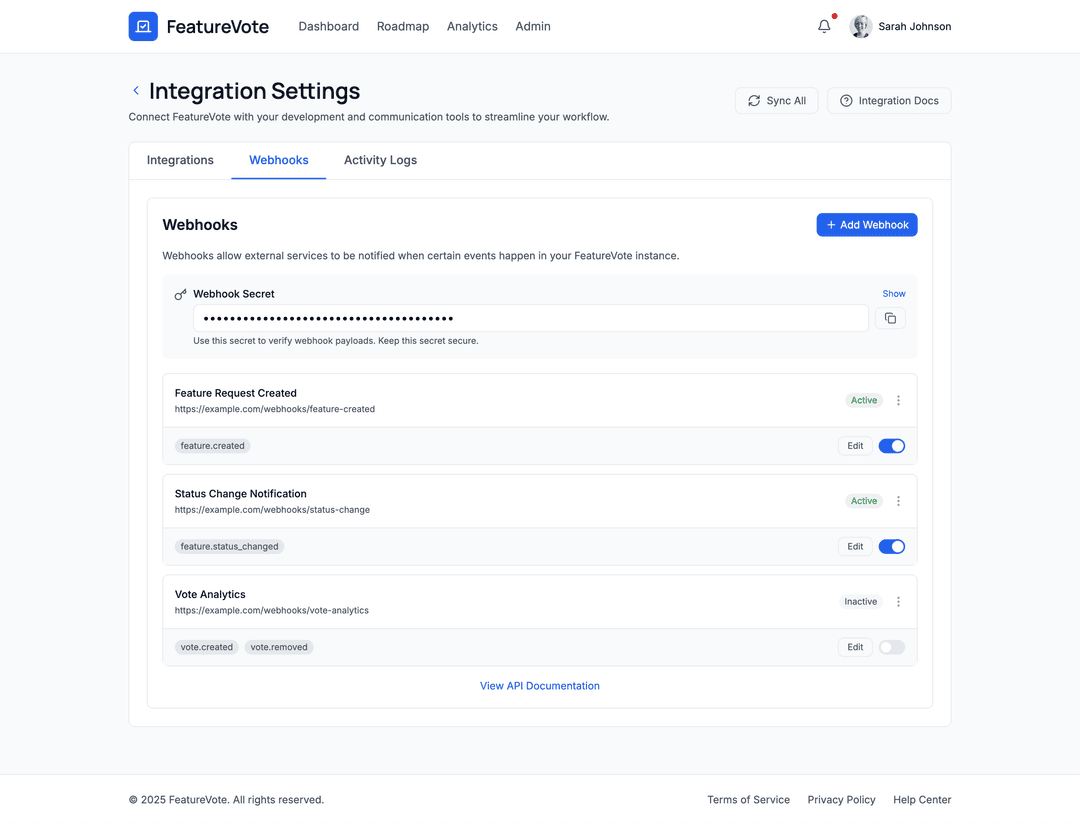Open more options for Feature Request Created
Screen dimensions: 1080x825
pyautogui.click(x=898, y=401)
